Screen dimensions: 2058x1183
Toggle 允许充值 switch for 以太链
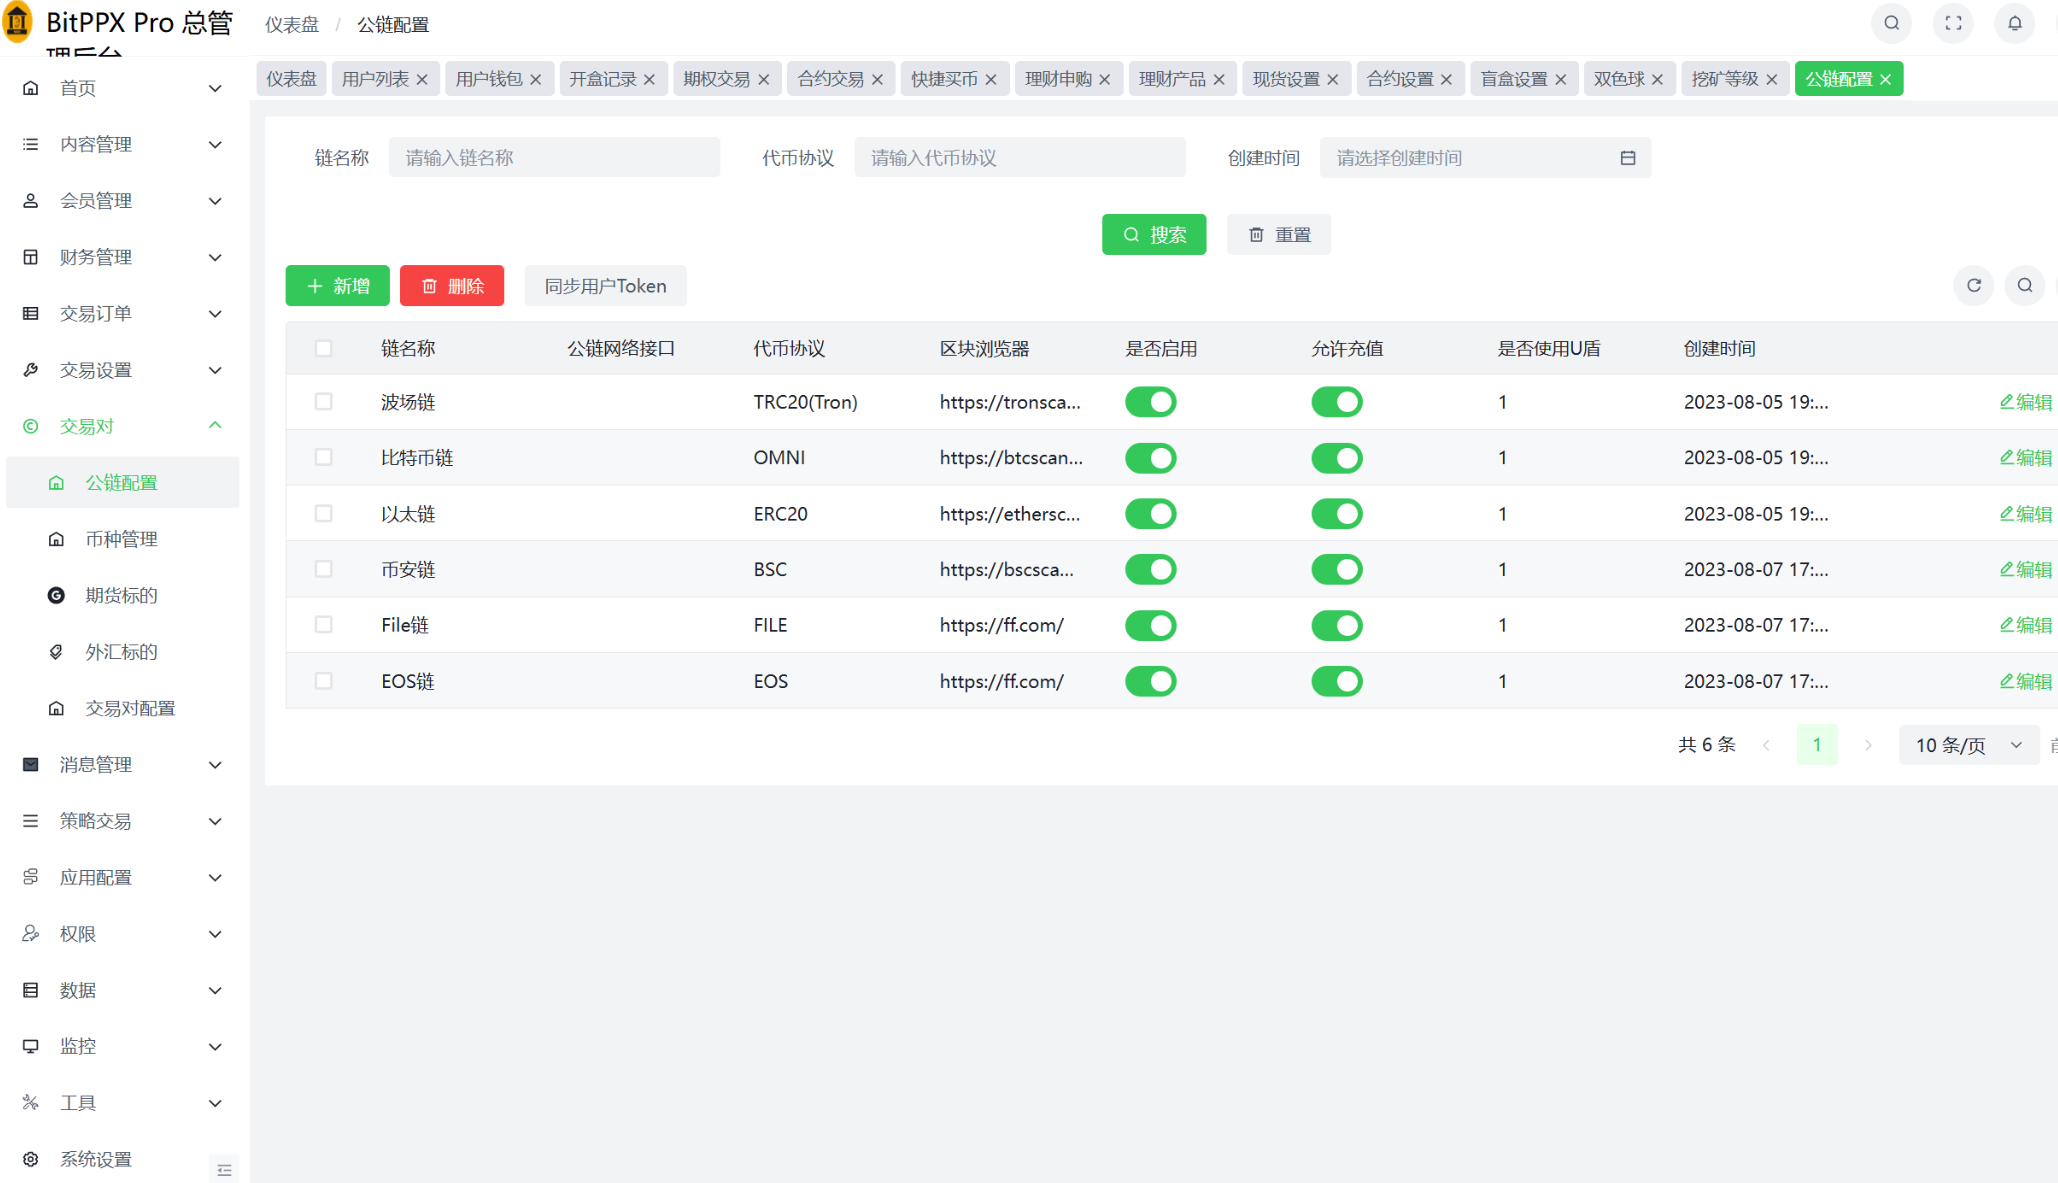point(1336,514)
